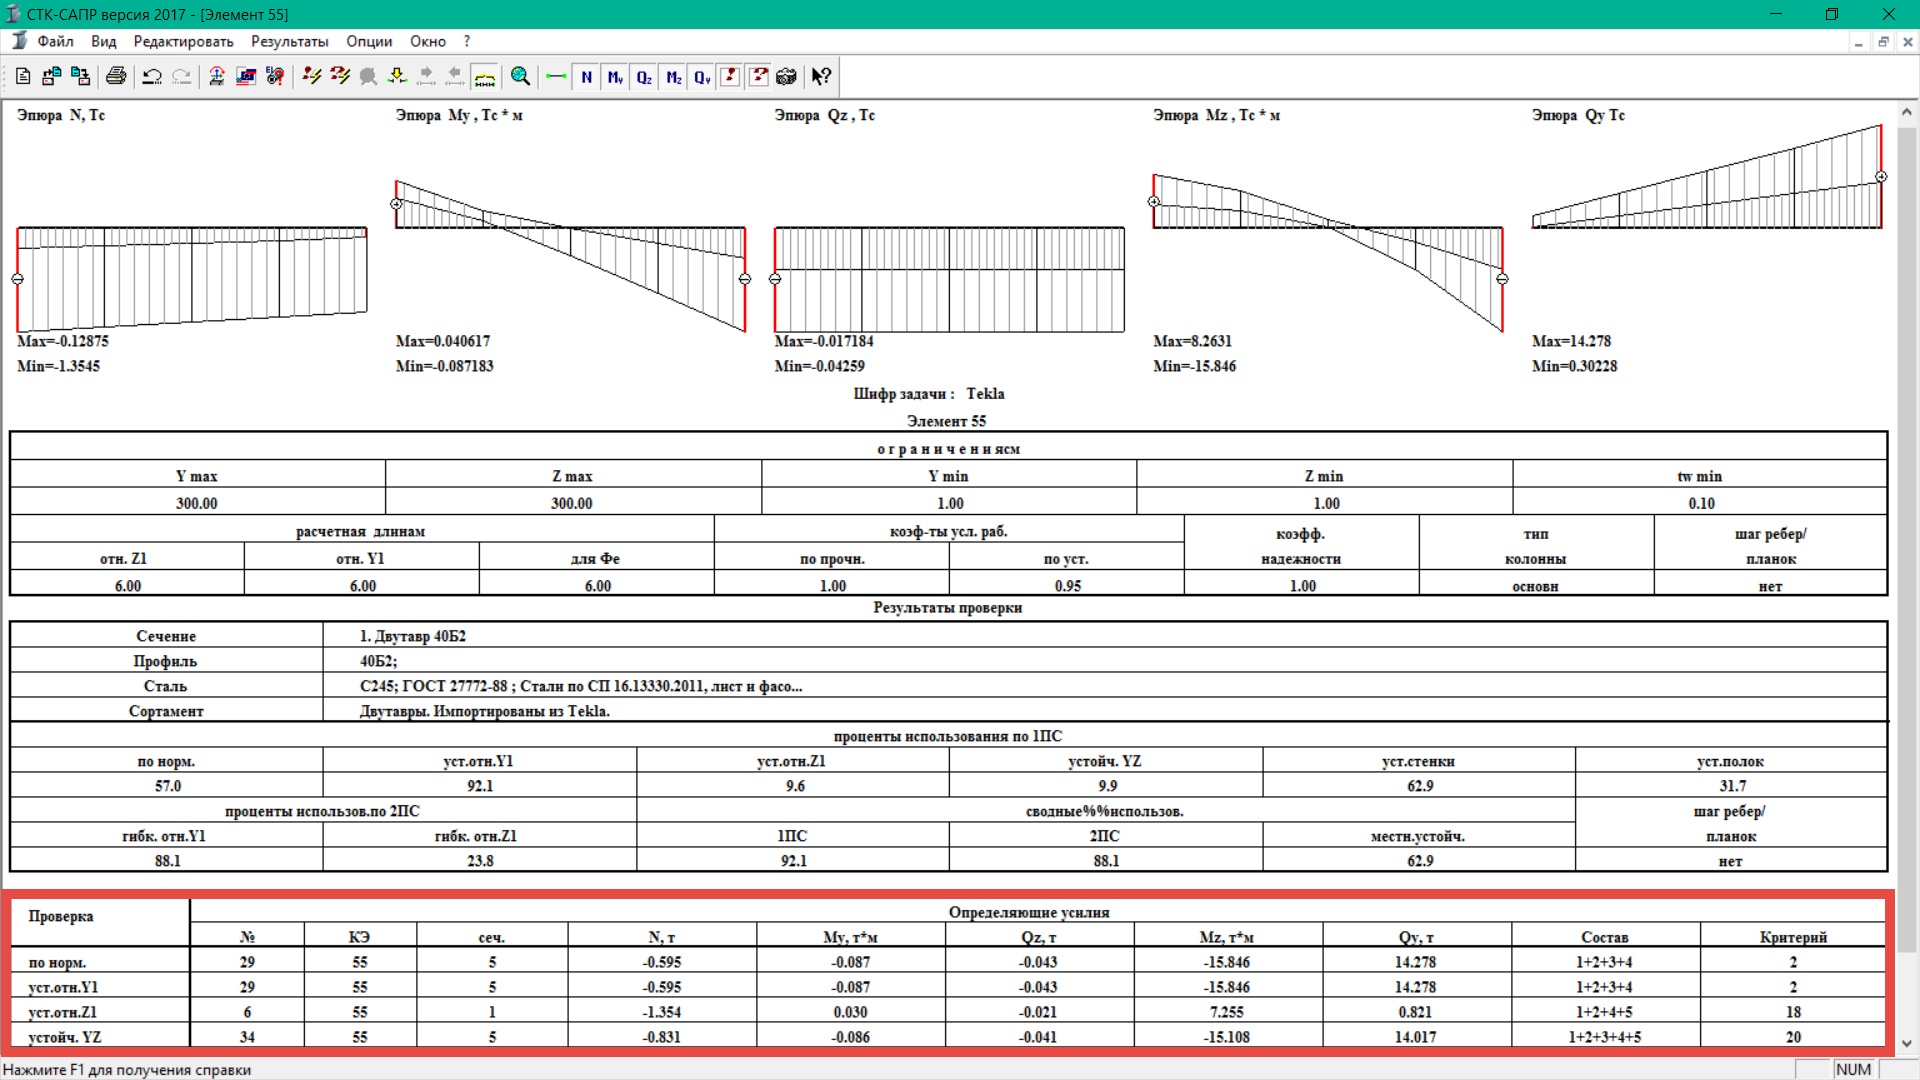The width and height of the screenshot is (1920, 1080).
Task: Restore the inner document window
Action: pos(1883,42)
